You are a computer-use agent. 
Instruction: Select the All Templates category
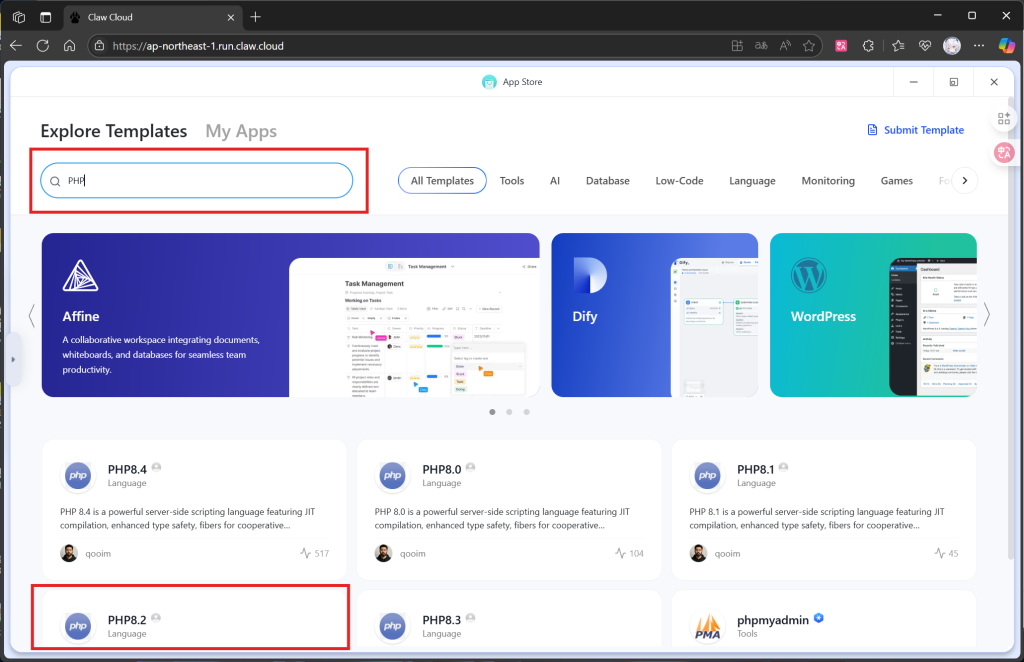(442, 181)
